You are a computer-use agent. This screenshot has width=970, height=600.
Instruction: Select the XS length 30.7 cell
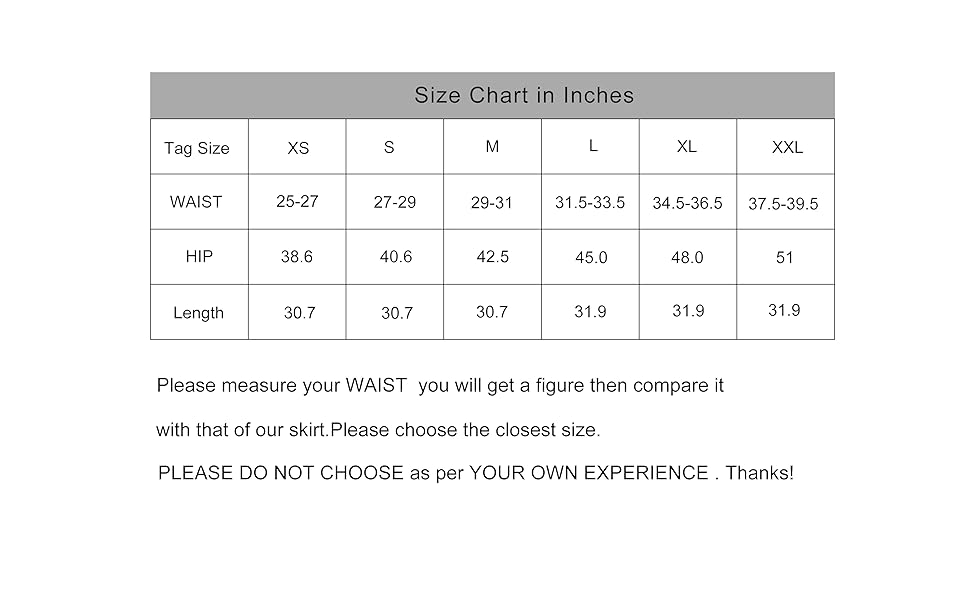pos(299,313)
